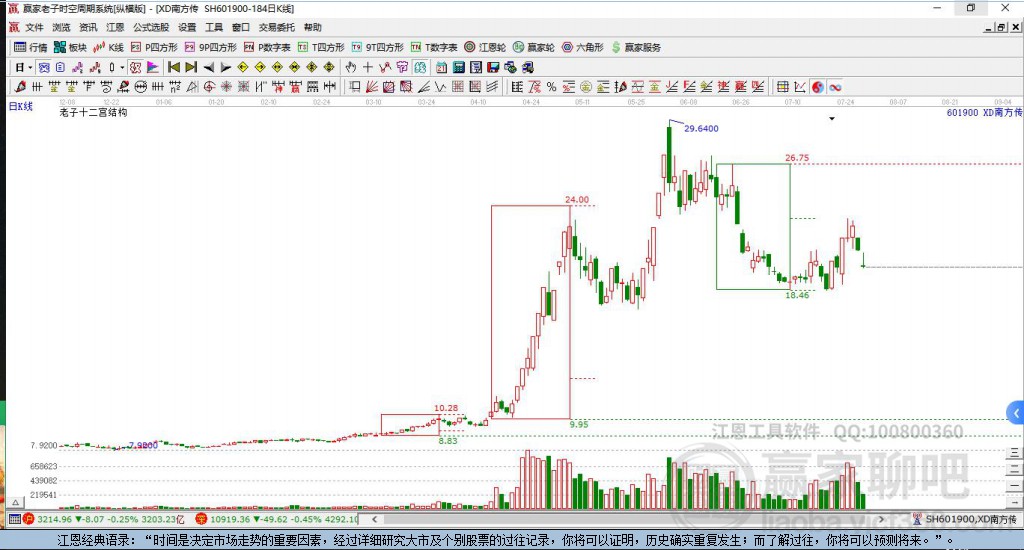Click the horizontal scrollbar right arrow

(881, 519)
